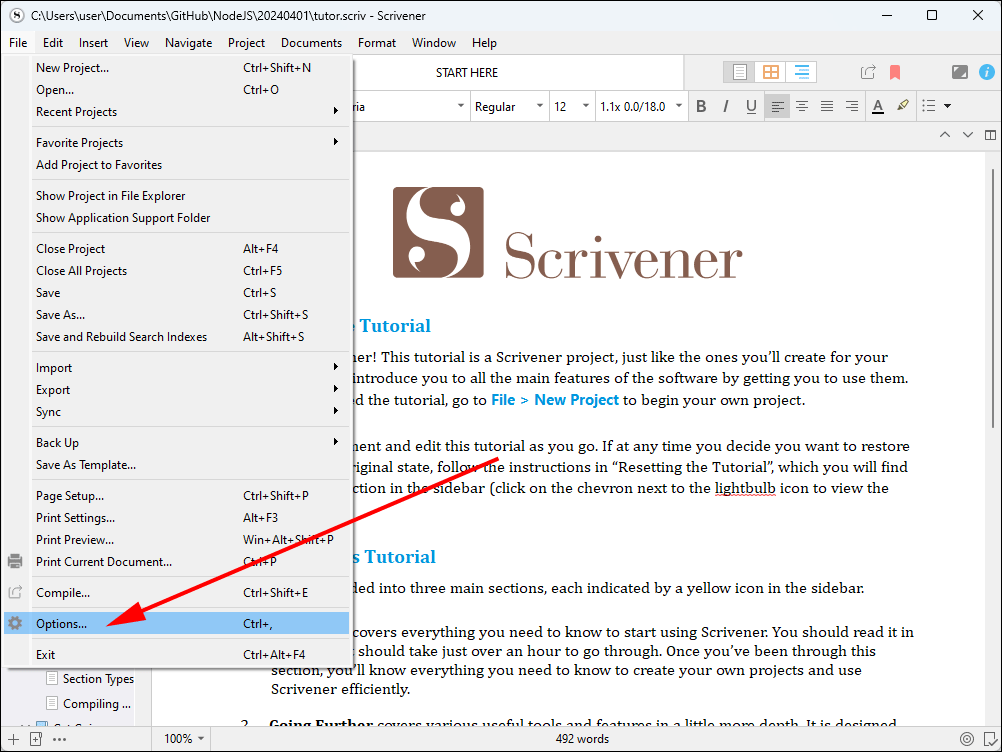Click the Exit menu entry
The width and height of the screenshot is (1002, 752).
coord(190,655)
